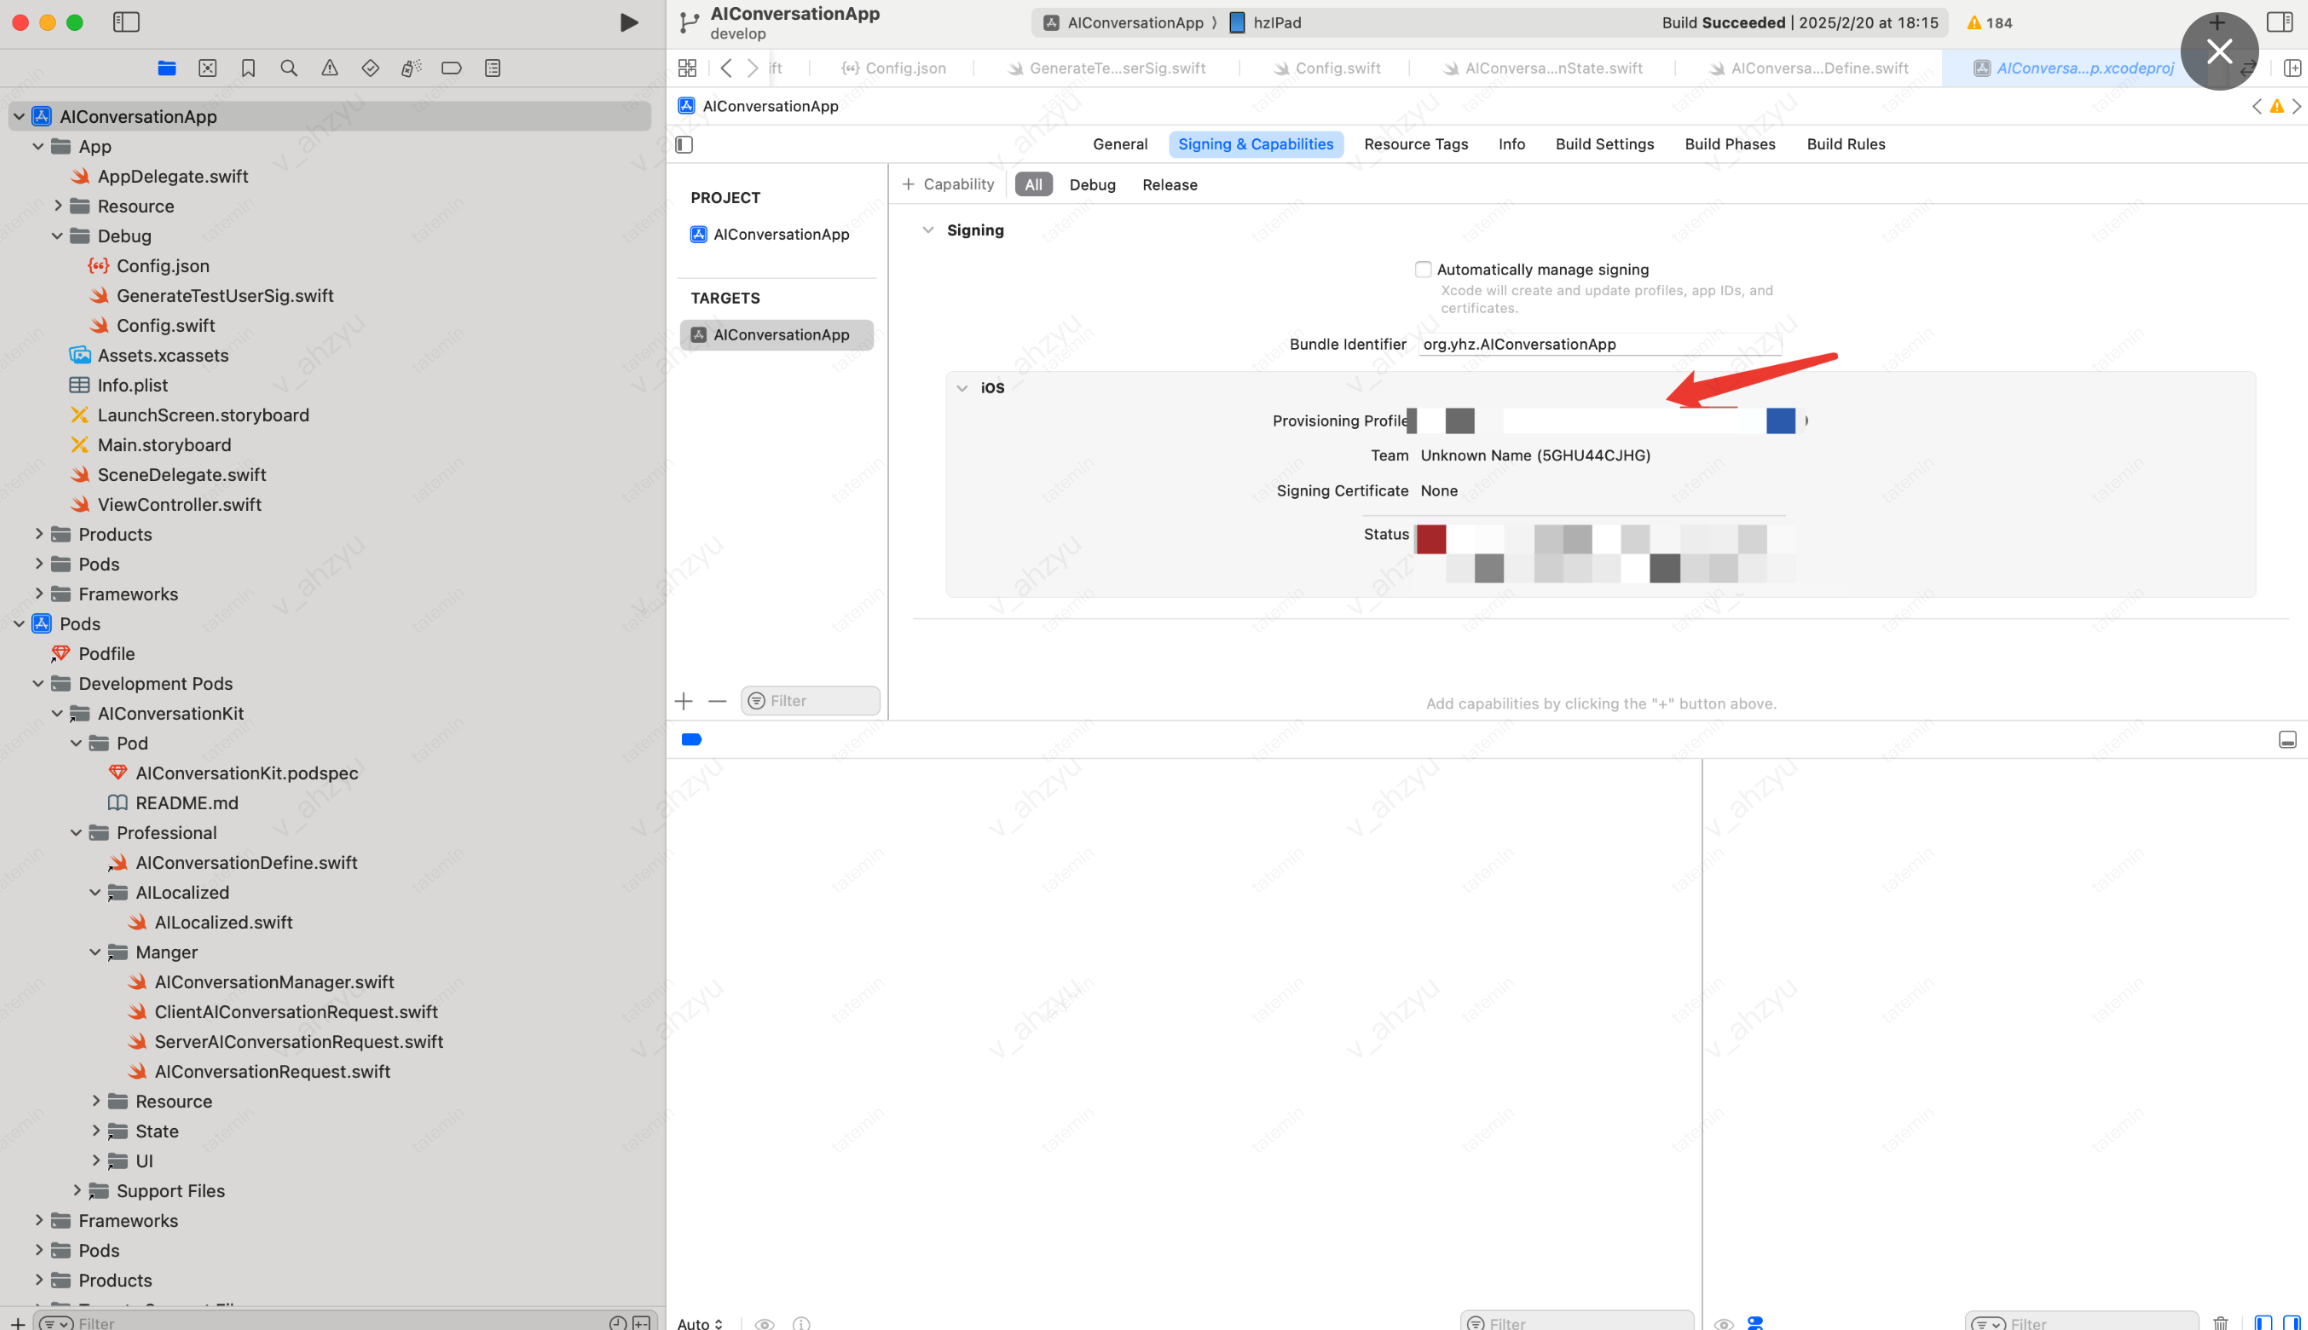
Task: Choose the AIConversationApp scheme in toolbar
Action: 1123,23
